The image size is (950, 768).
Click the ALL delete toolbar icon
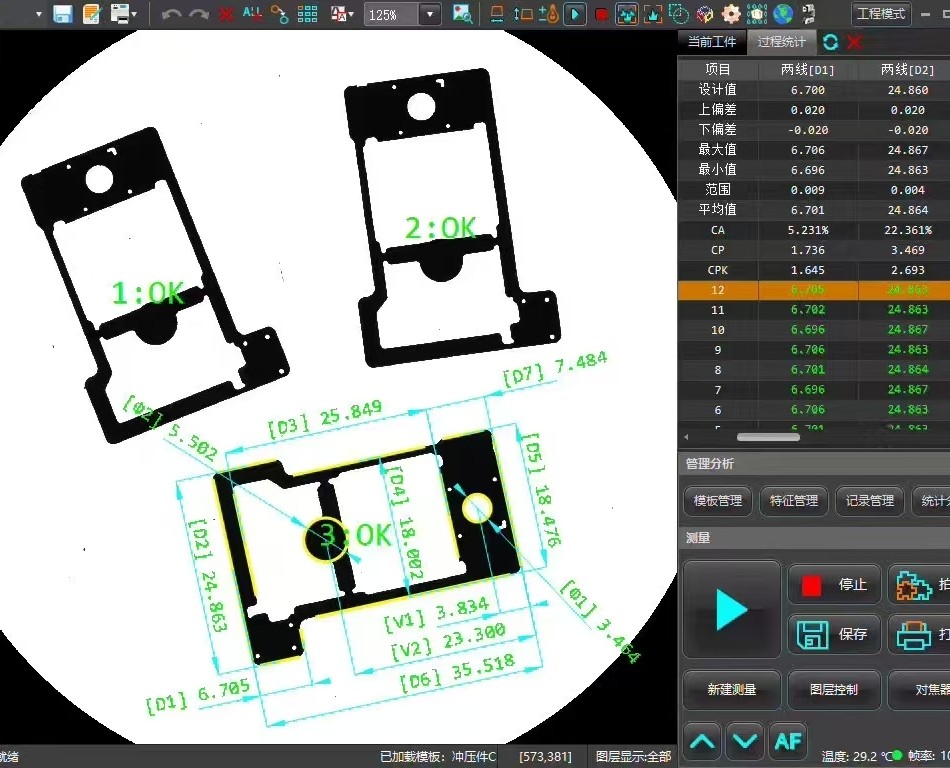click(x=252, y=14)
